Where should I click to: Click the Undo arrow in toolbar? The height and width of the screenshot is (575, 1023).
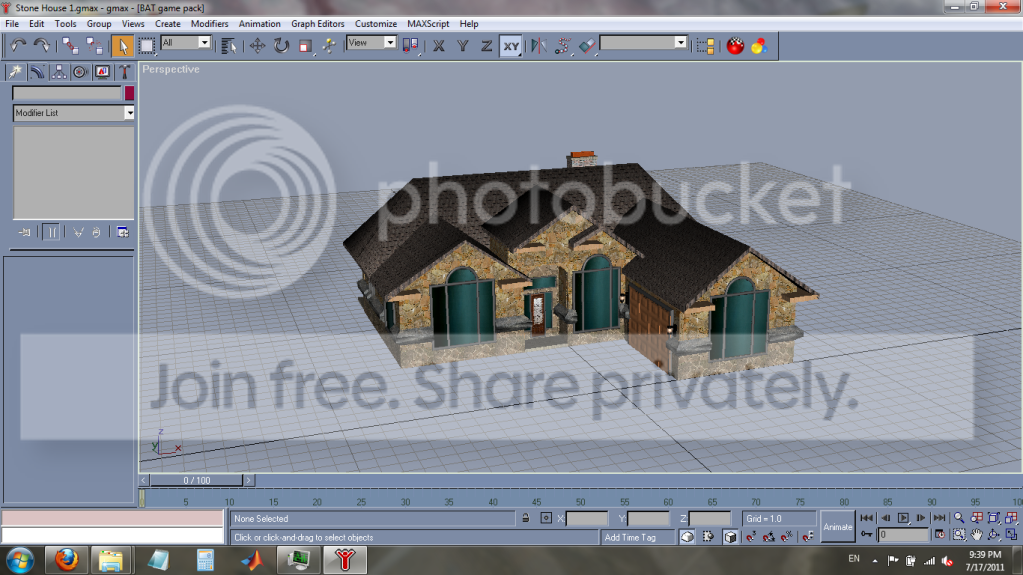pyautogui.click(x=18, y=46)
